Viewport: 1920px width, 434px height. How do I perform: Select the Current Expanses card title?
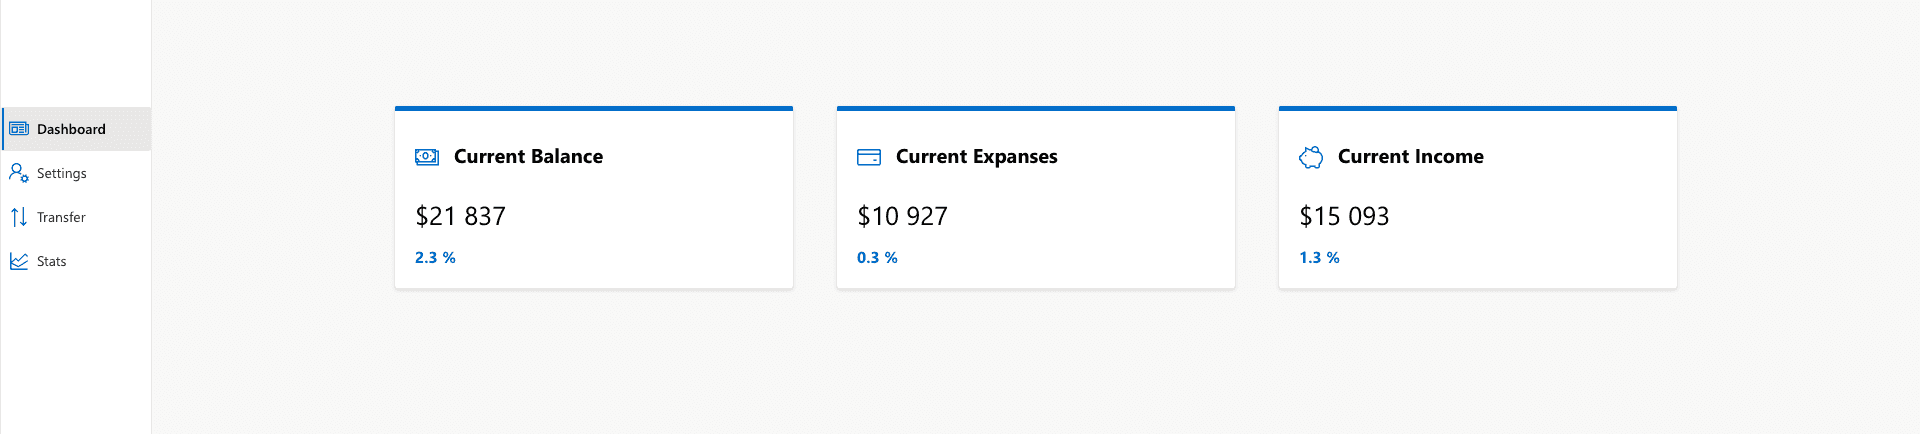tap(976, 157)
